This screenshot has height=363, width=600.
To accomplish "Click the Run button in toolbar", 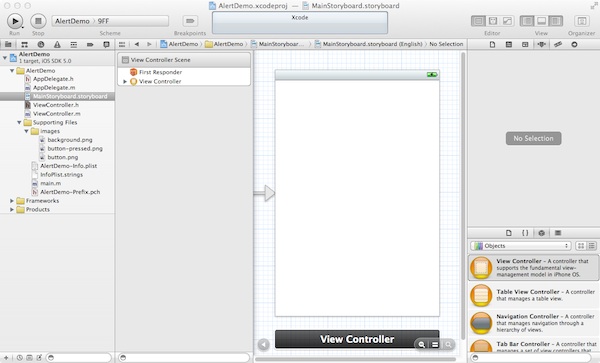I will point(15,21).
